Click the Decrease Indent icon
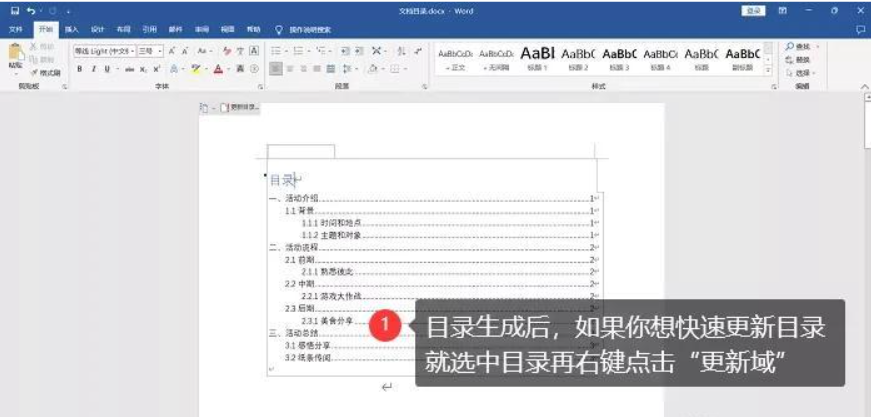 (x=345, y=51)
